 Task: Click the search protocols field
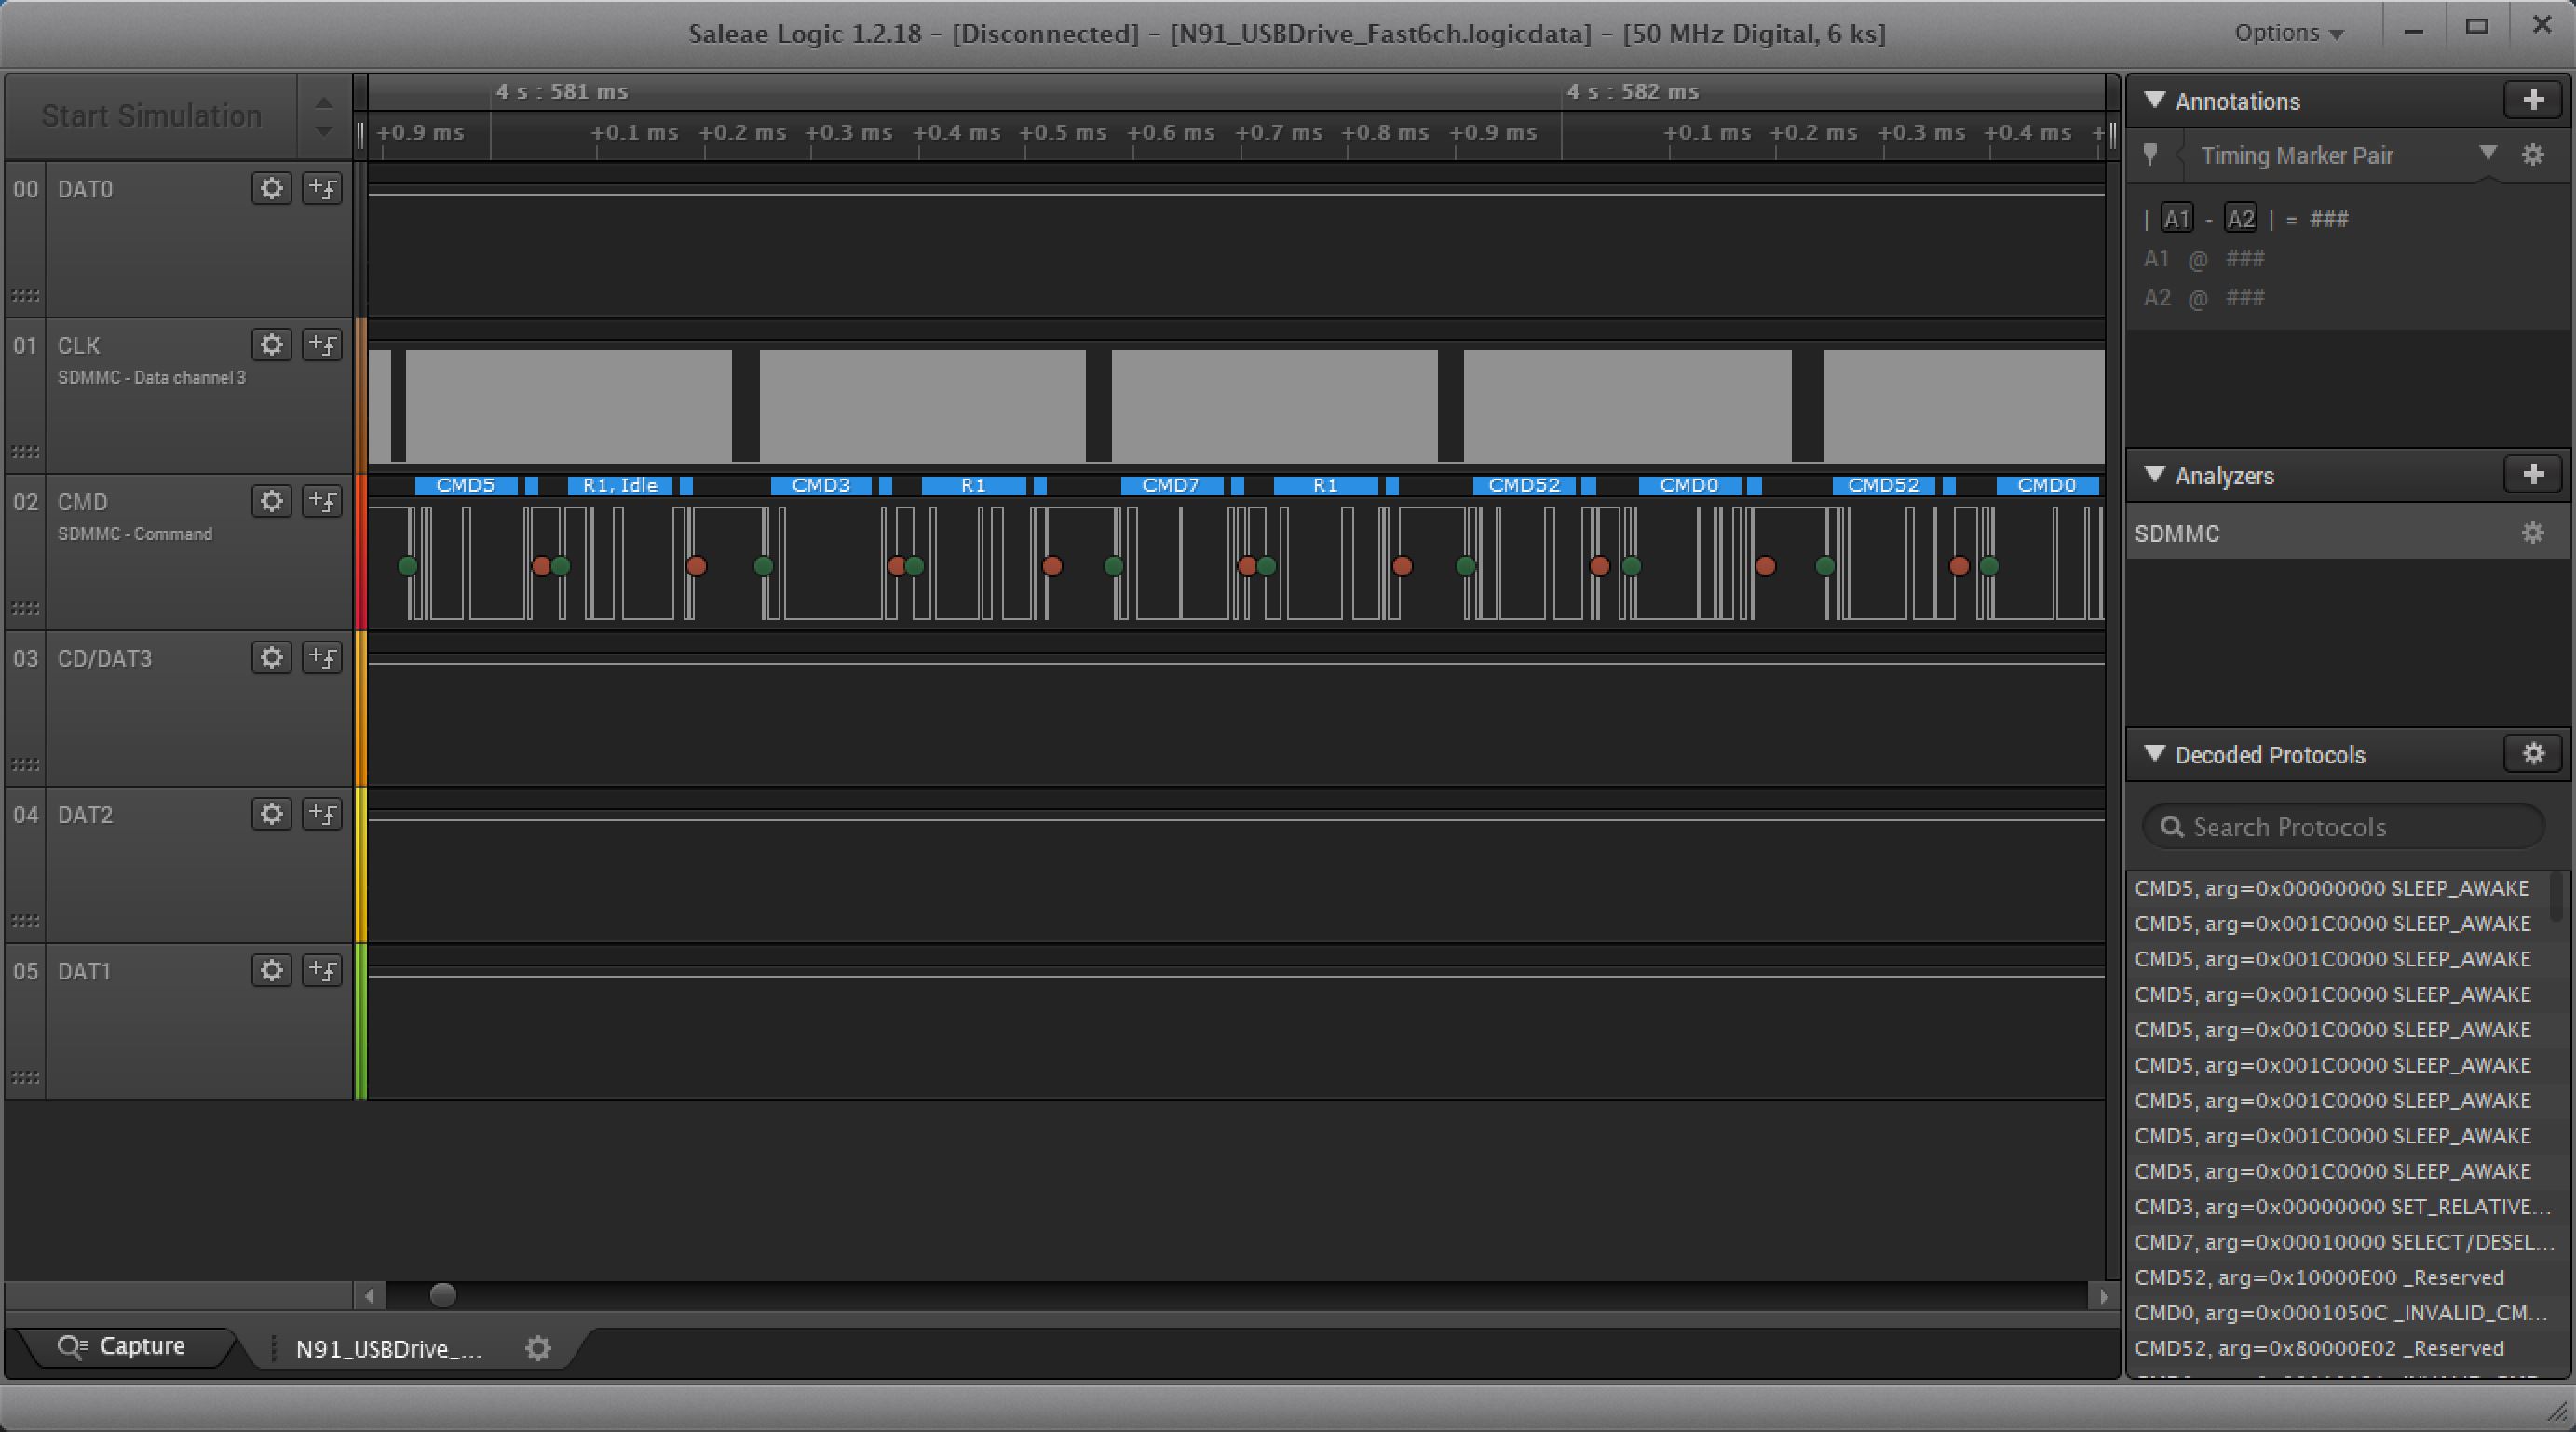click(2342, 827)
